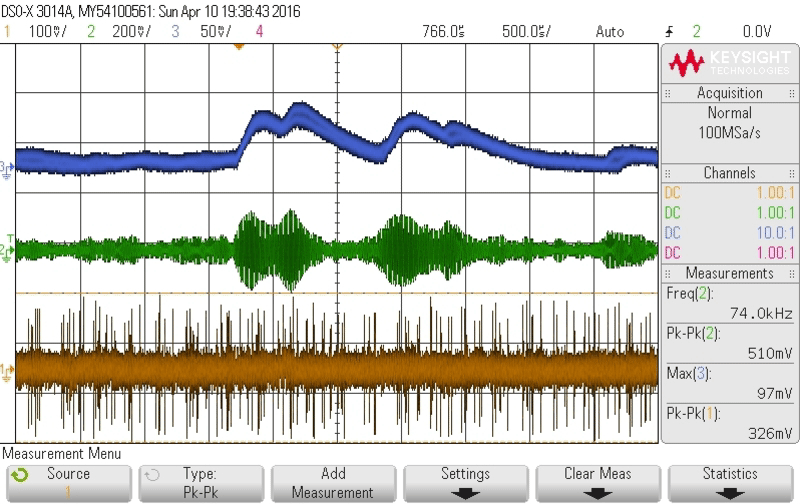Open the Acquisition panel header
The image size is (800, 504).
(x=730, y=93)
